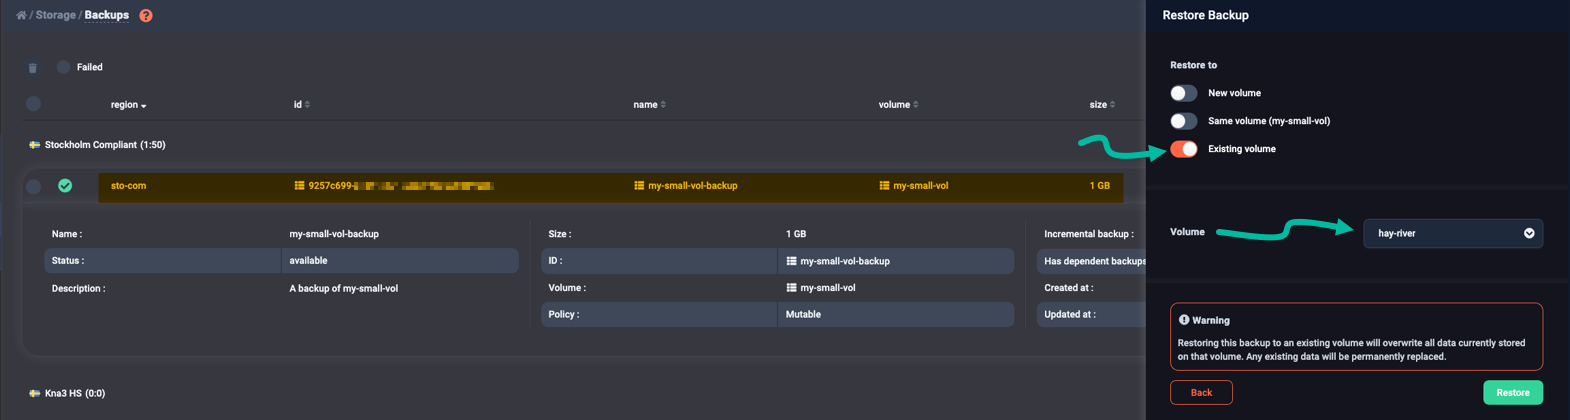The width and height of the screenshot is (1570, 420).
Task: Toggle the Failed filter switch
Action: coord(63,67)
